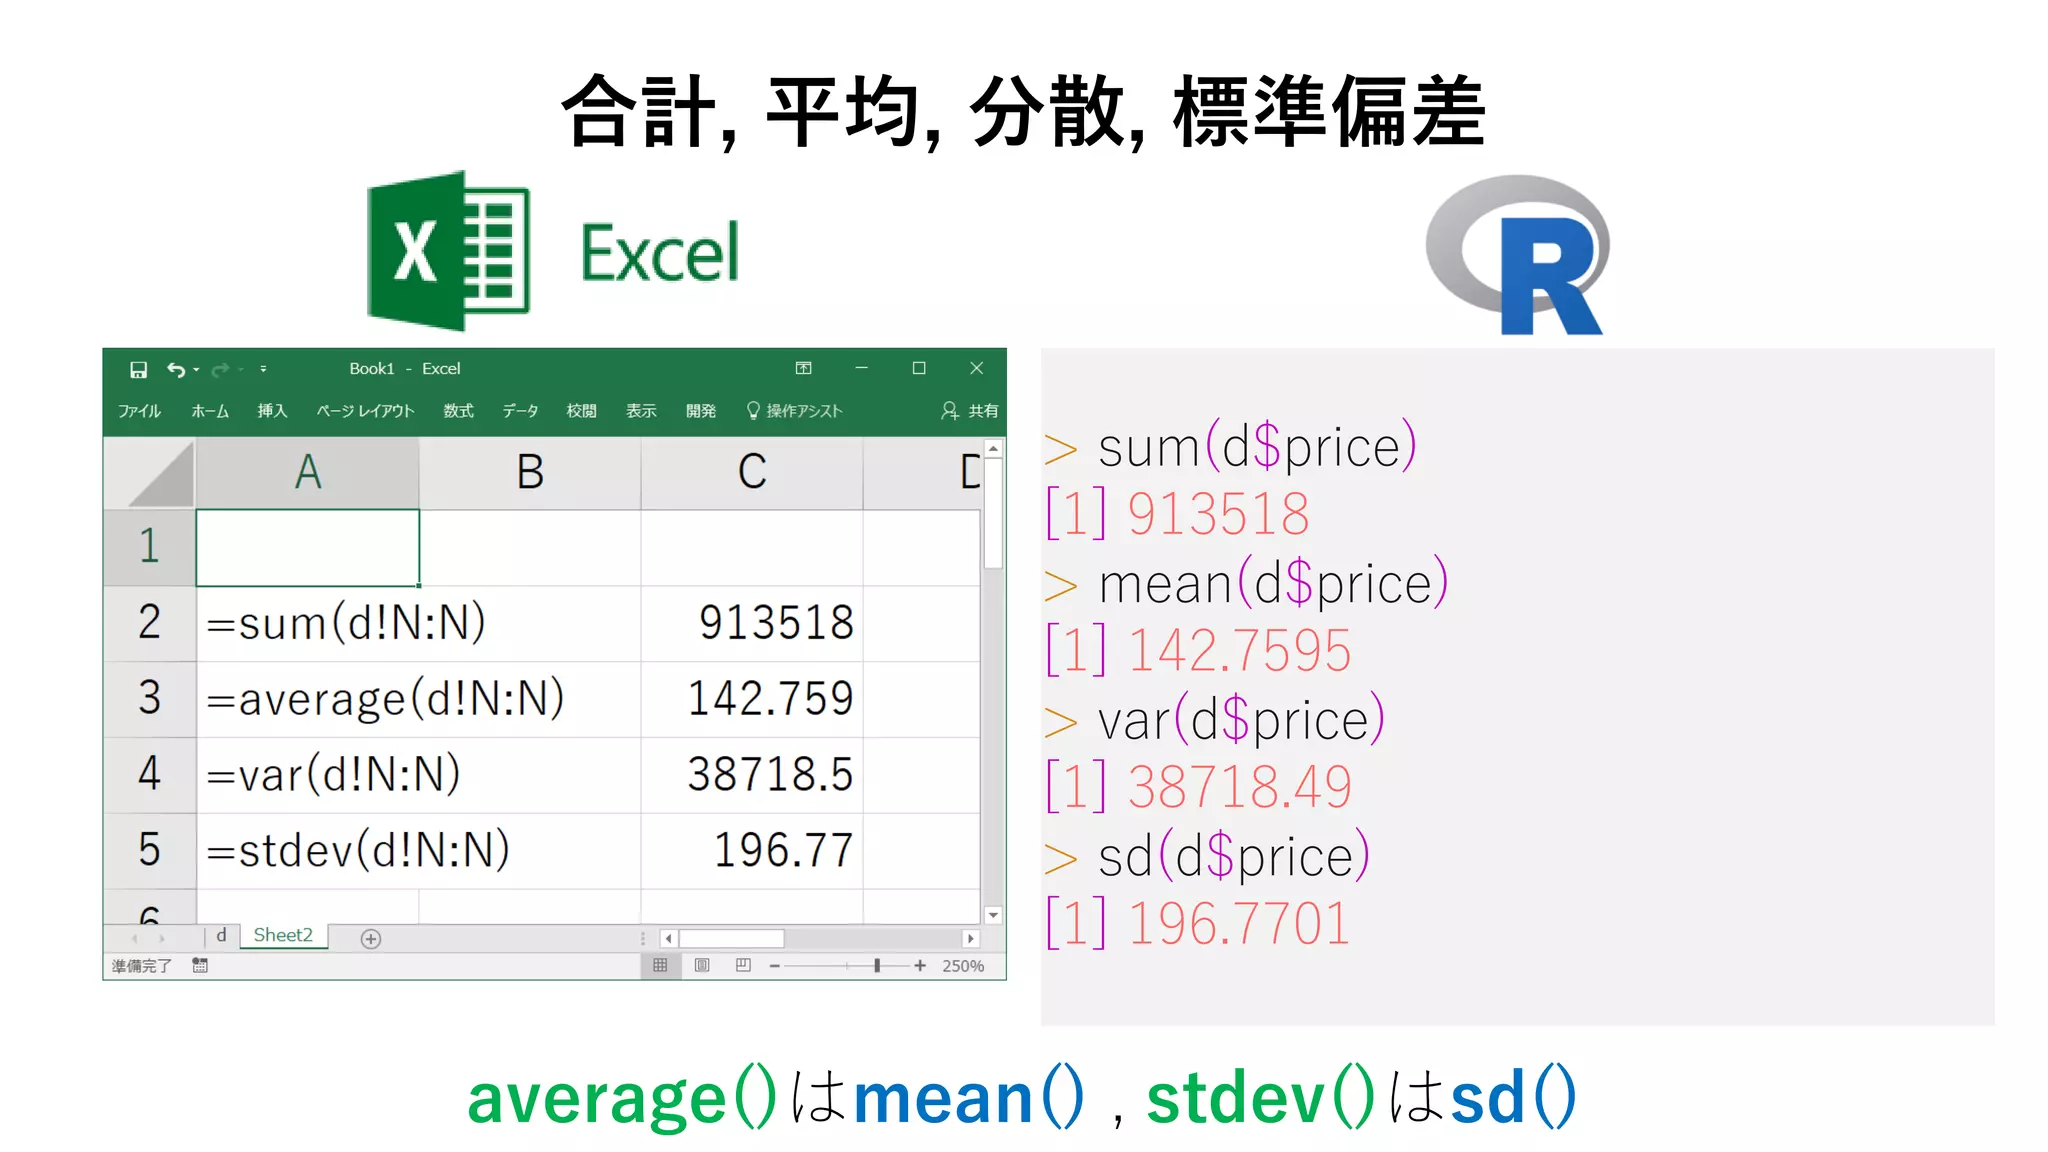
Task: Select the Sheet2 sheet tab
Action: click(x=283, y=936)
